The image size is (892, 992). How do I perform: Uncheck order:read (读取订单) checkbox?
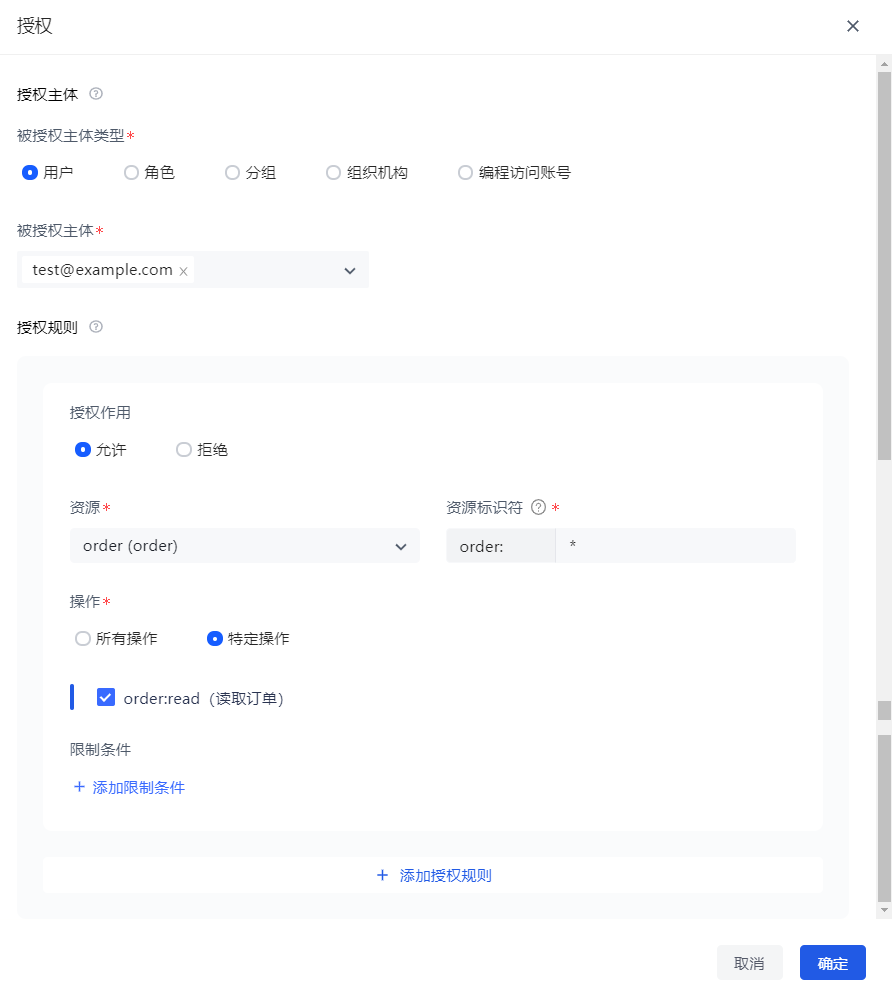[x=106, y=697]
